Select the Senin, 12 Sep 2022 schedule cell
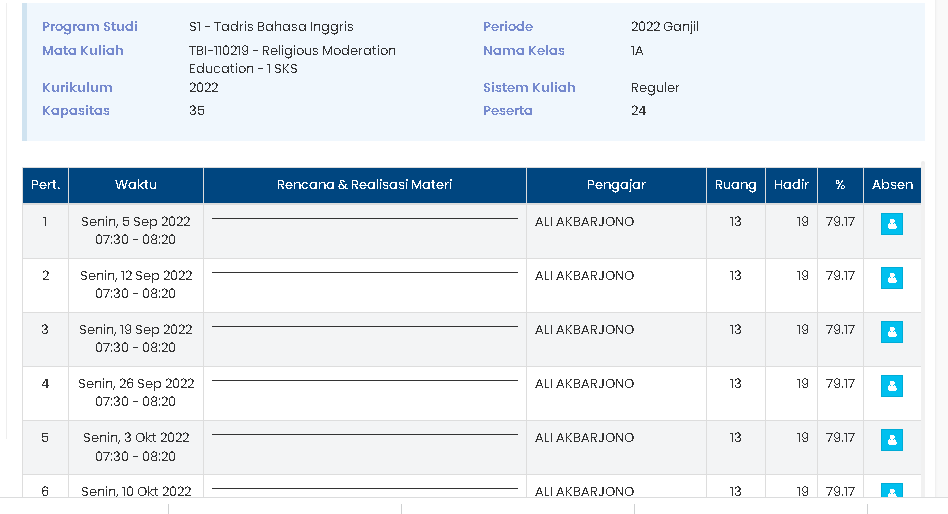This screenshot has height=514, width=948. (x=136, y=285)
